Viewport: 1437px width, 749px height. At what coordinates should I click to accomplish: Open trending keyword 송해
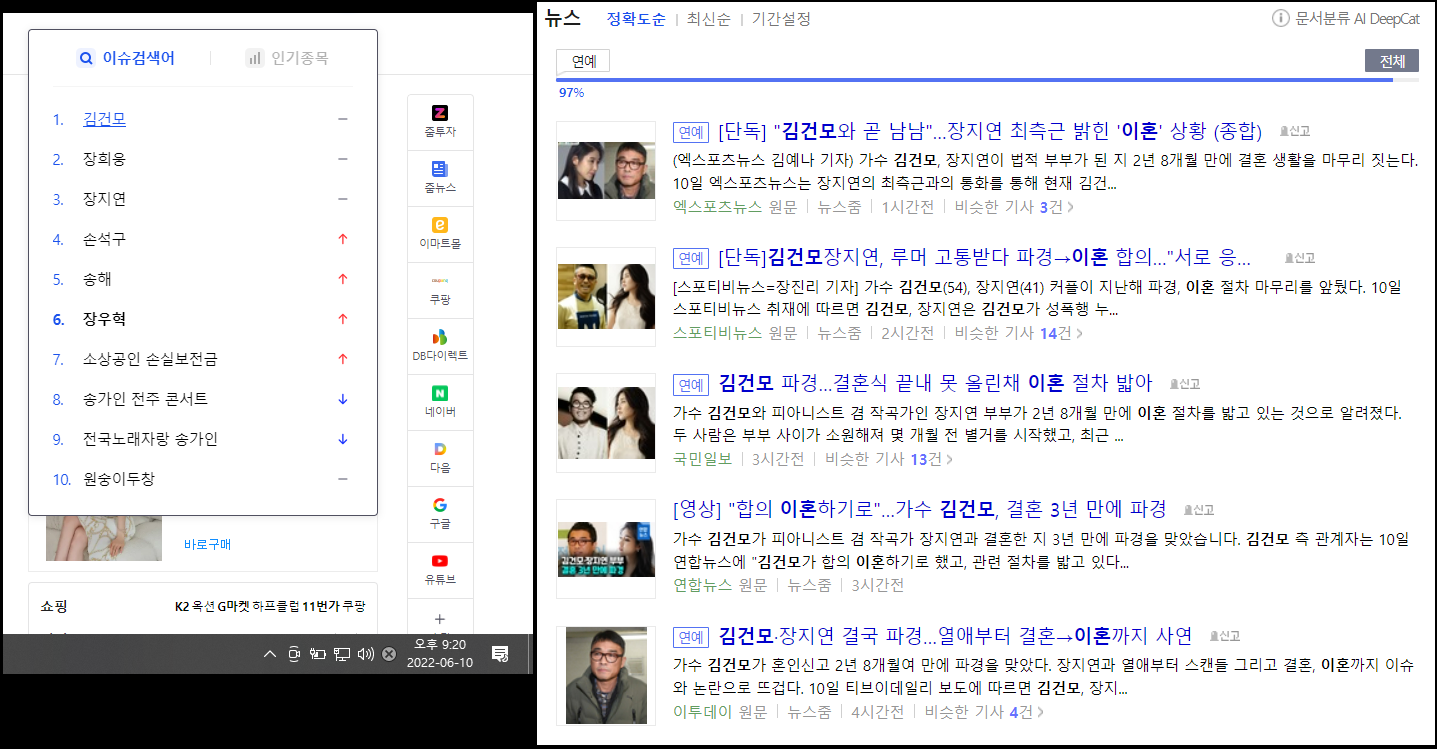(97, 279)
